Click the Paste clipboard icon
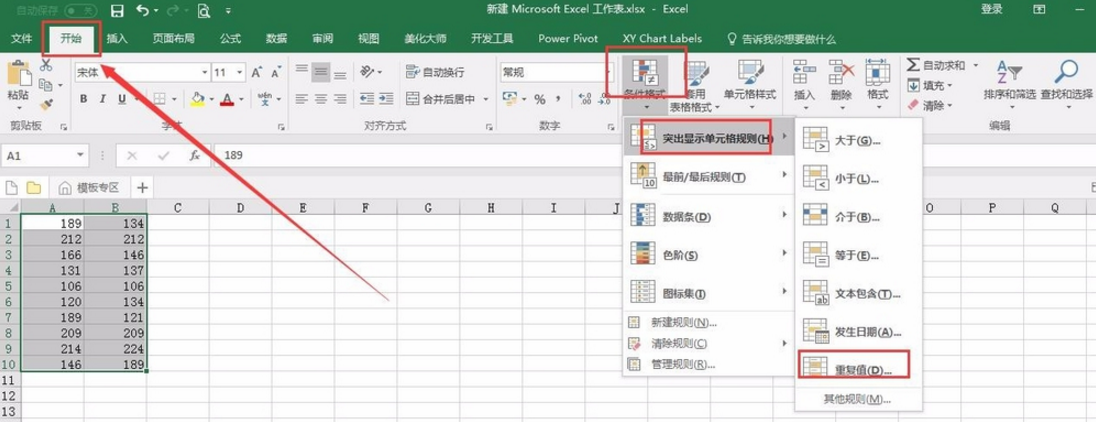The height and width of the screenshot is (422, 1096). click(17, 74)
